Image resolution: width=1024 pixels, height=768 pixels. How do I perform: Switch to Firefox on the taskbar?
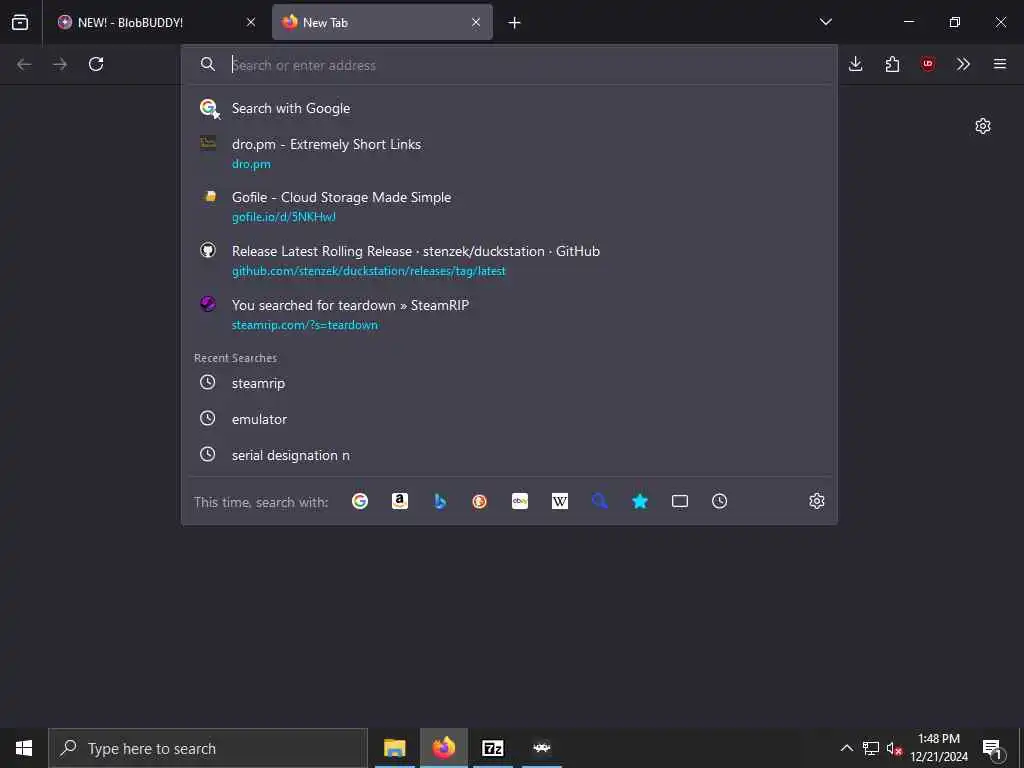pyautogui.click(x=443, y=748)
